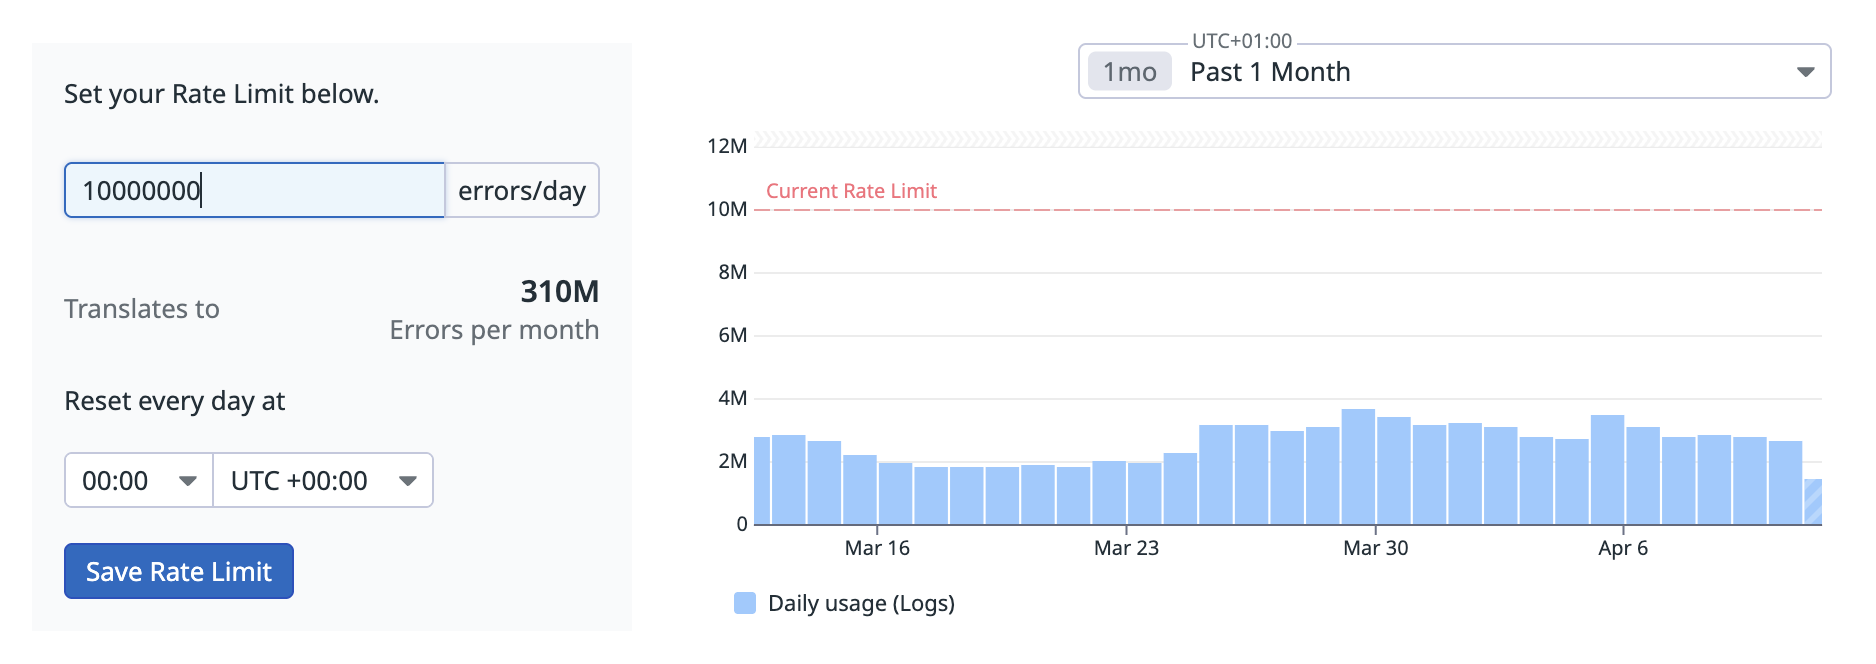1876x664 pixels.
Task: Click the errors/day unit label beside the input
Action: (x=522, y=191)
